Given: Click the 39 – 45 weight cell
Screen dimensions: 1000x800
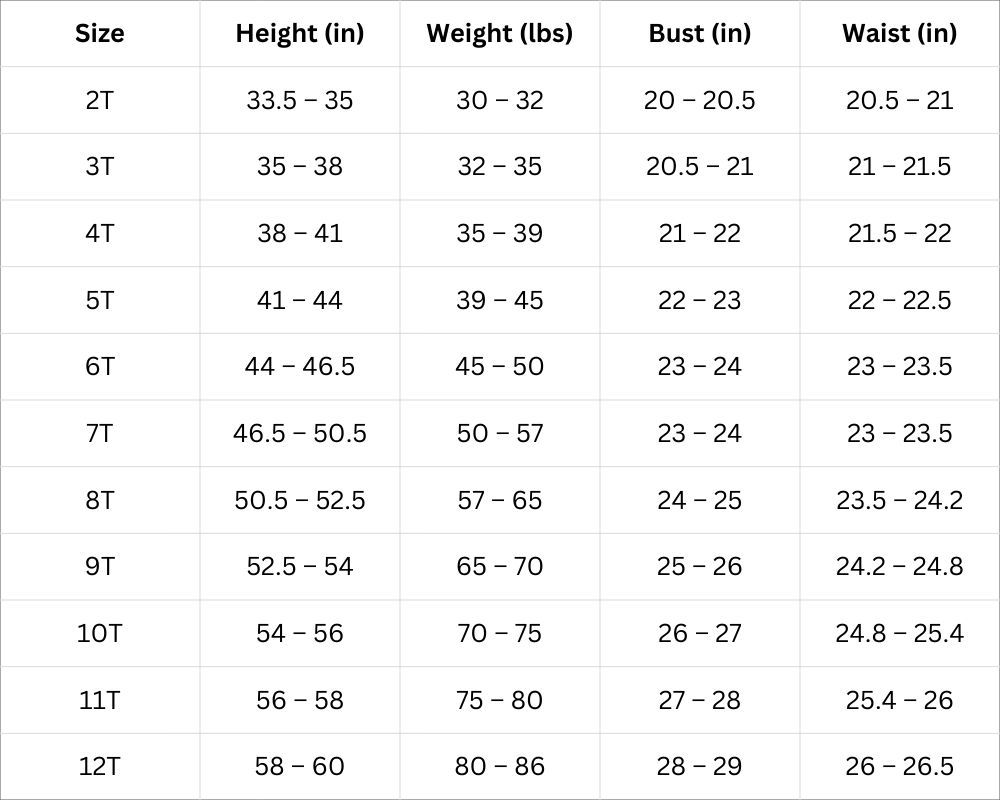Looking at the screenshot, I should [x=500, y=300].
